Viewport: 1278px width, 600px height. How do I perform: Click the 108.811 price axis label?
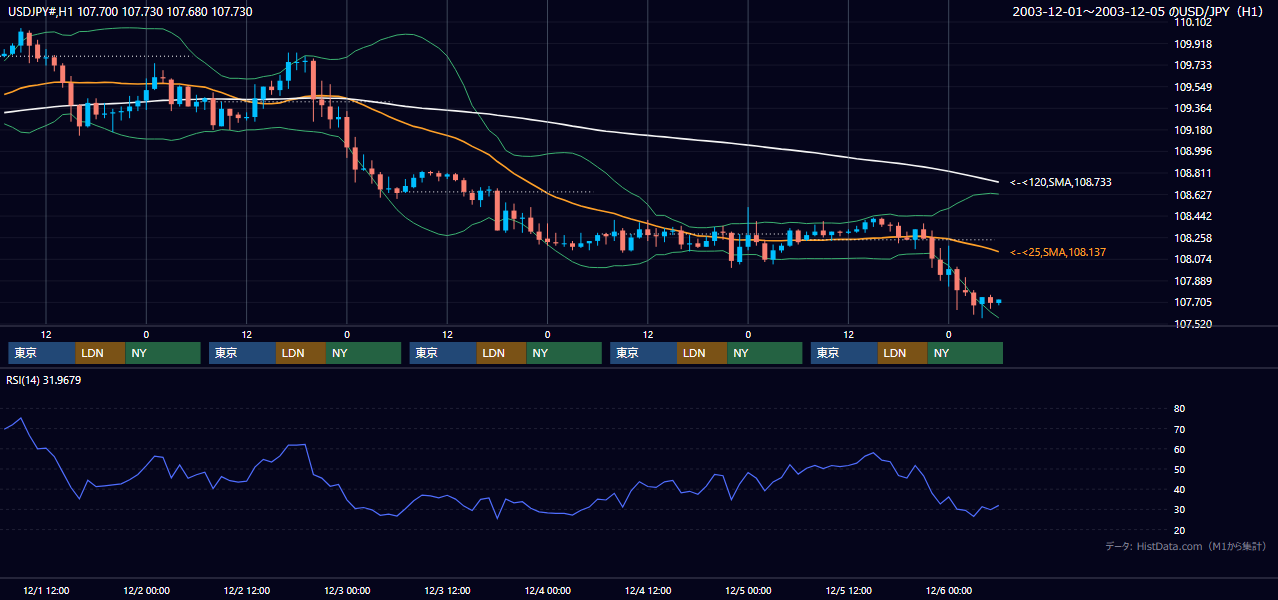(1192, 173)
